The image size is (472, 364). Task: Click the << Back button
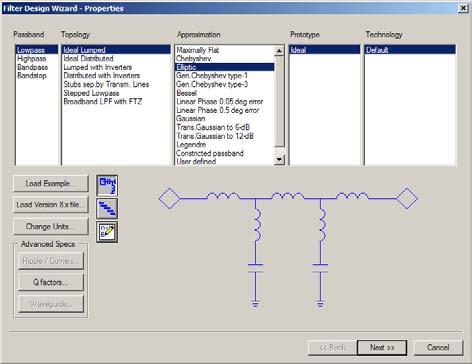(x=332, y=348)
